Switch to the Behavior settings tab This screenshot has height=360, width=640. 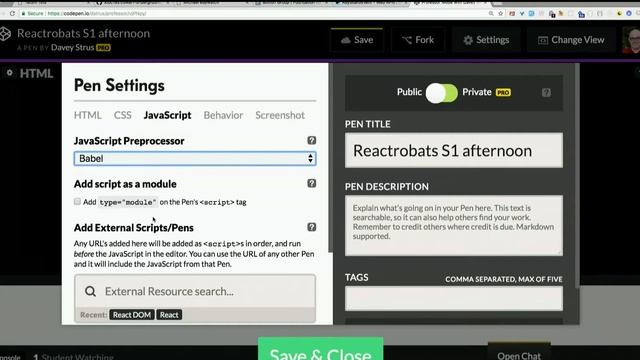[x=223, y=115]
